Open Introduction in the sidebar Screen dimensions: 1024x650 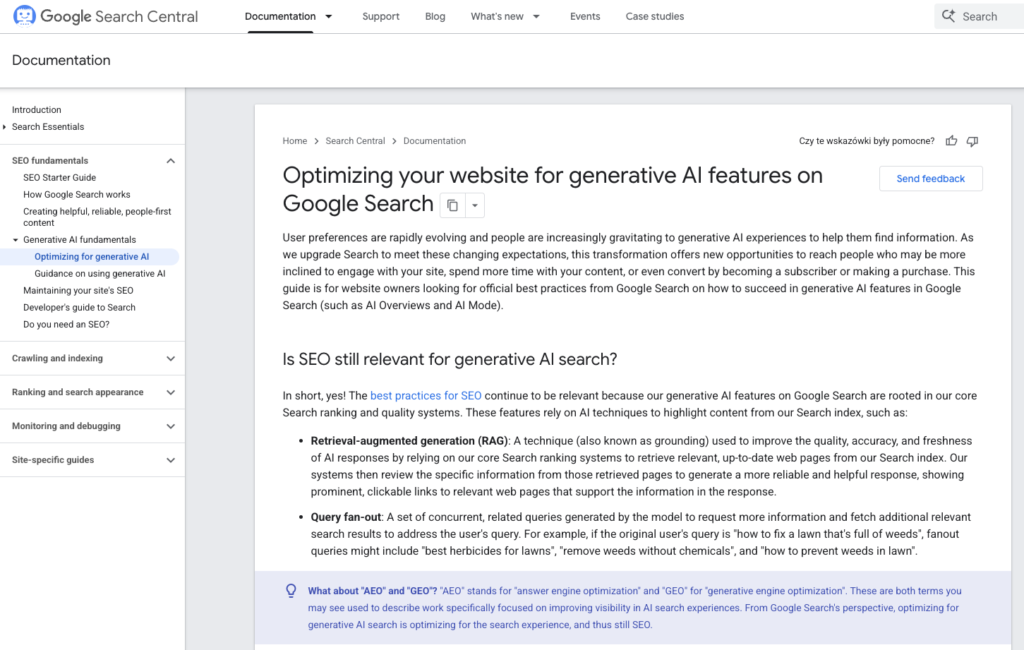pyautogui.click(x=37, y=110)
